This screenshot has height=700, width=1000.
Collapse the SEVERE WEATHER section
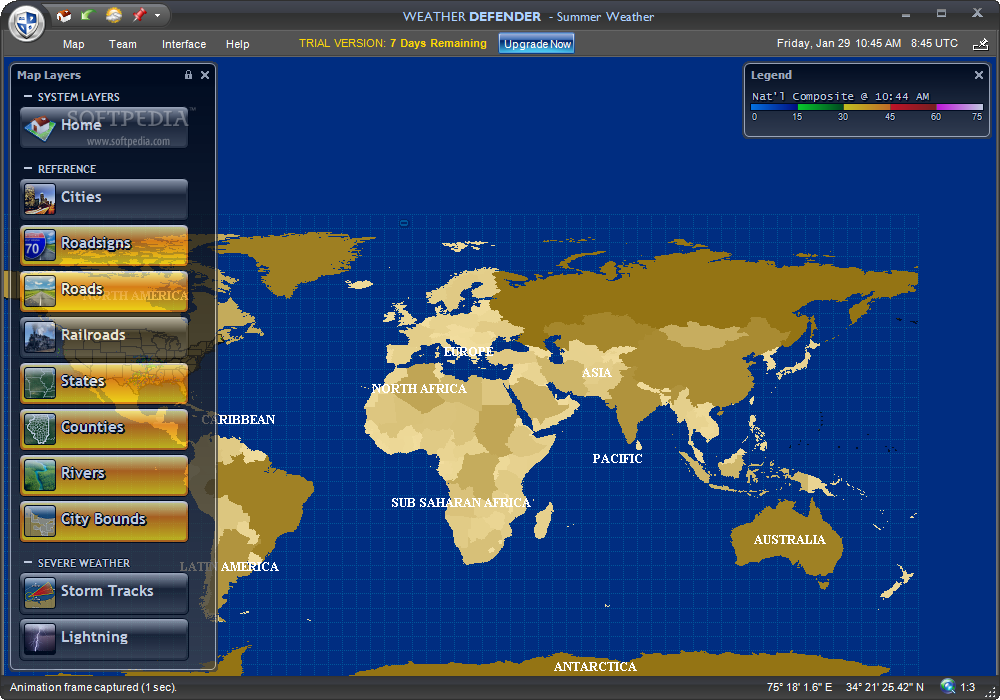tap(27, 563)
